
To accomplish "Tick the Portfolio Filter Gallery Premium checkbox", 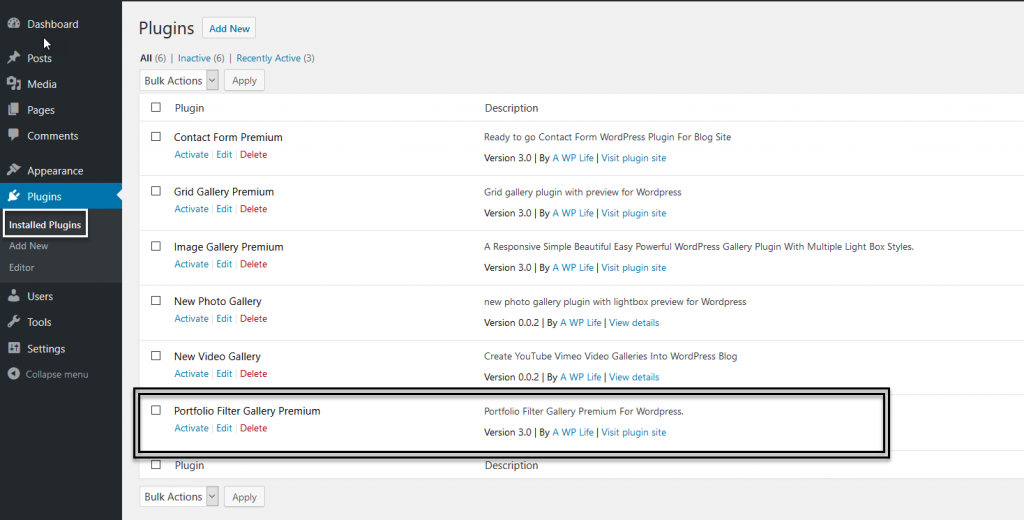I will (155, 410).
